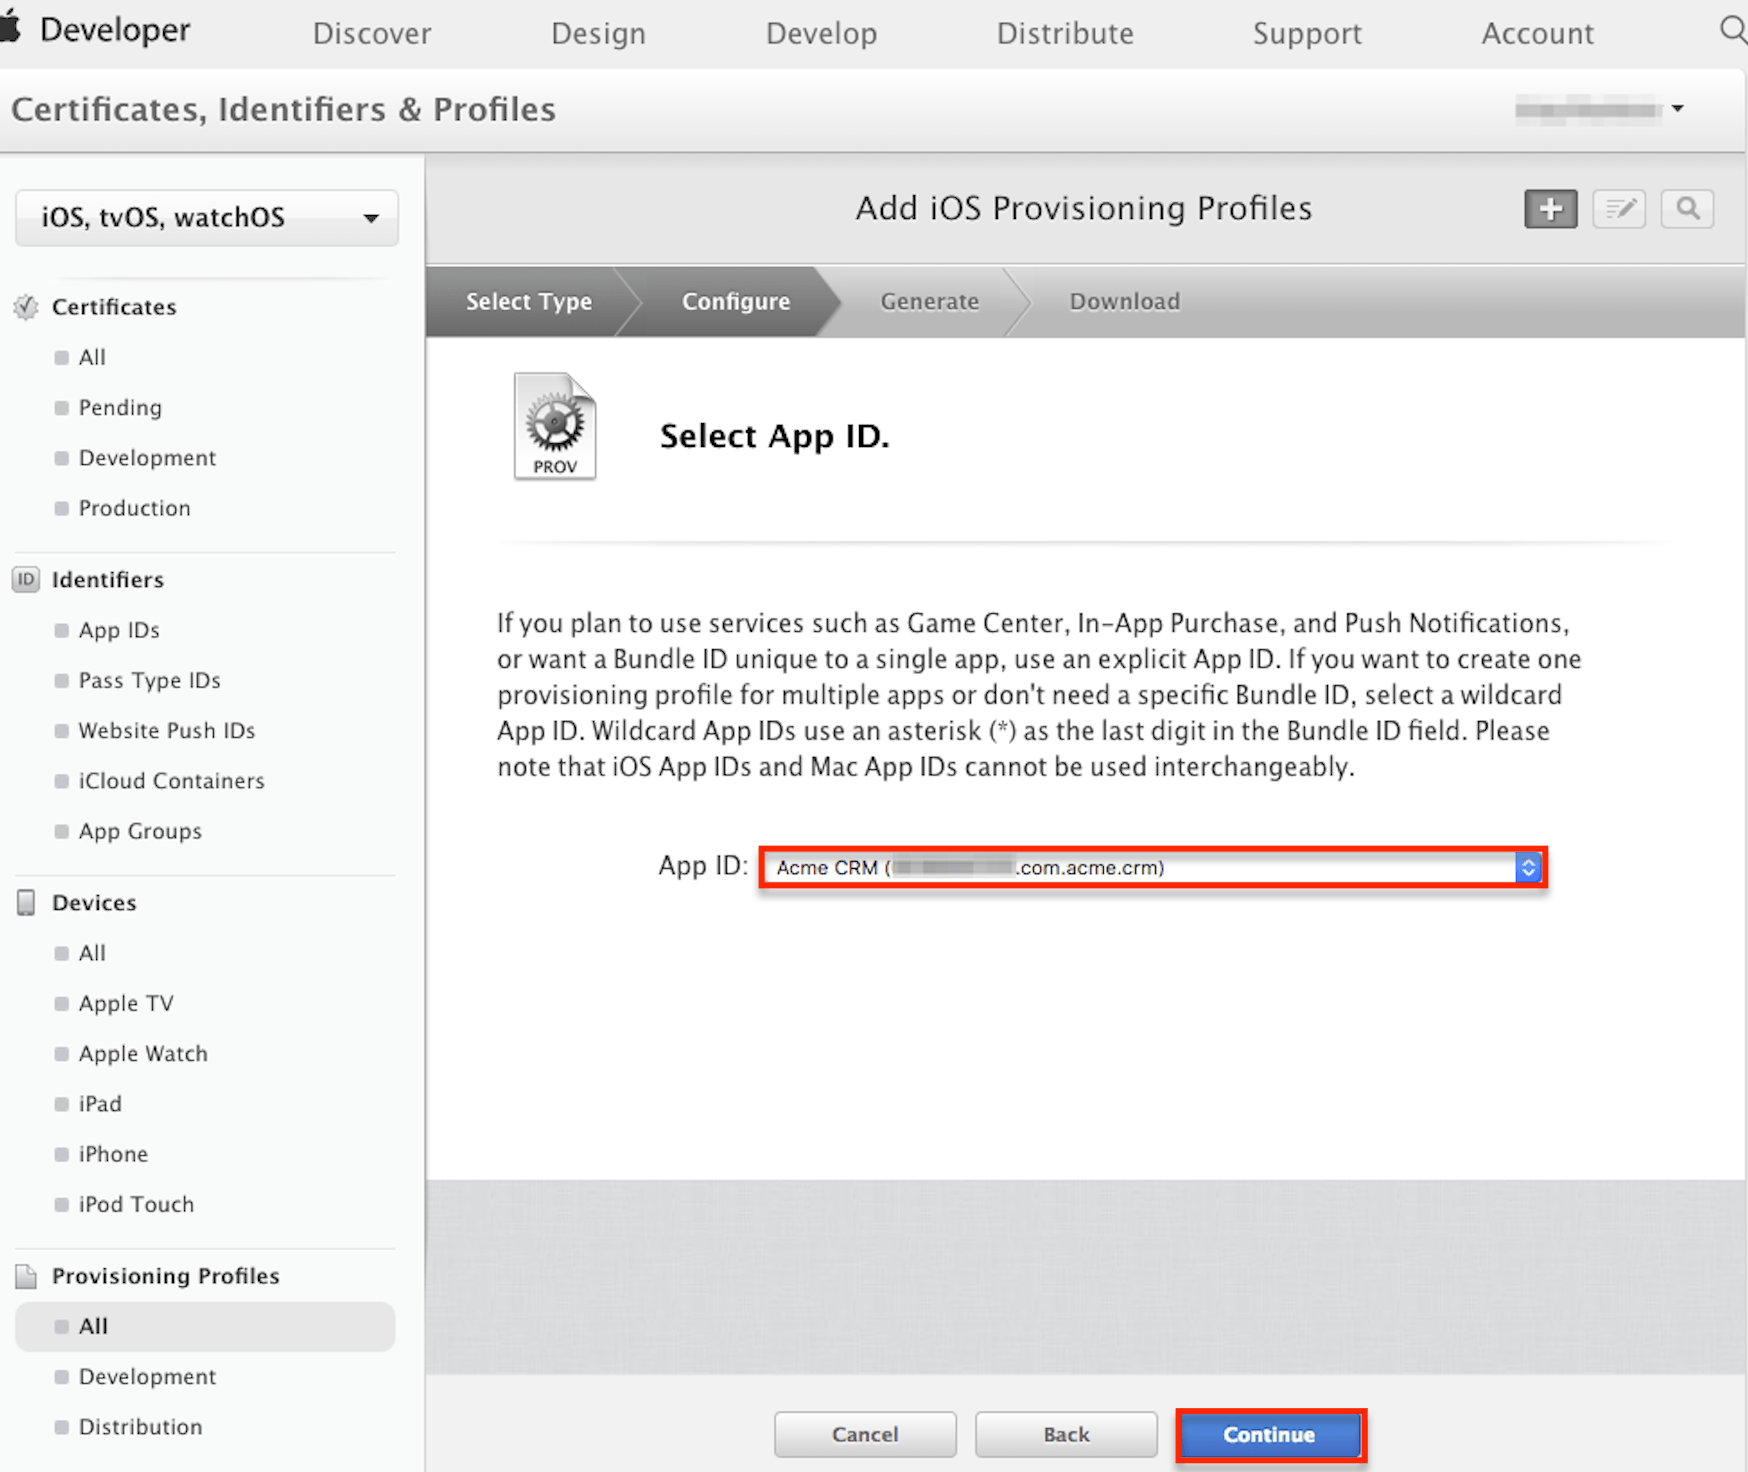Click the search profiles magnifier icon
Screen dimensions: 1748x1472
click(x=1688, y=209)
